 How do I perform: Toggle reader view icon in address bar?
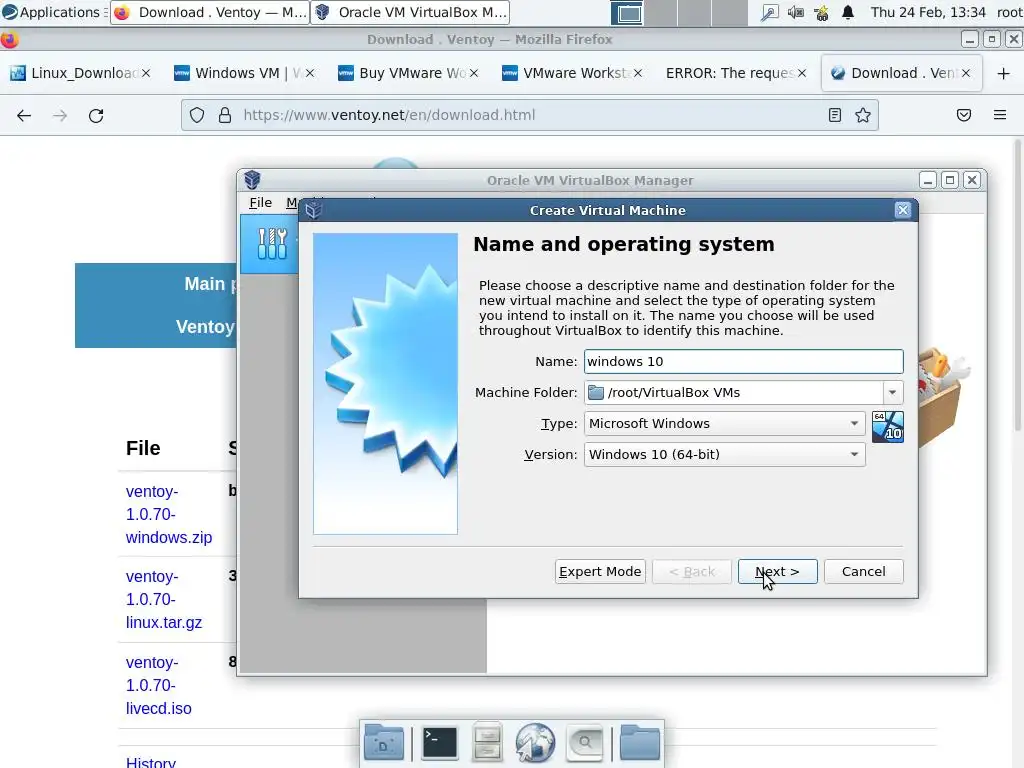(x=835, y=116)
